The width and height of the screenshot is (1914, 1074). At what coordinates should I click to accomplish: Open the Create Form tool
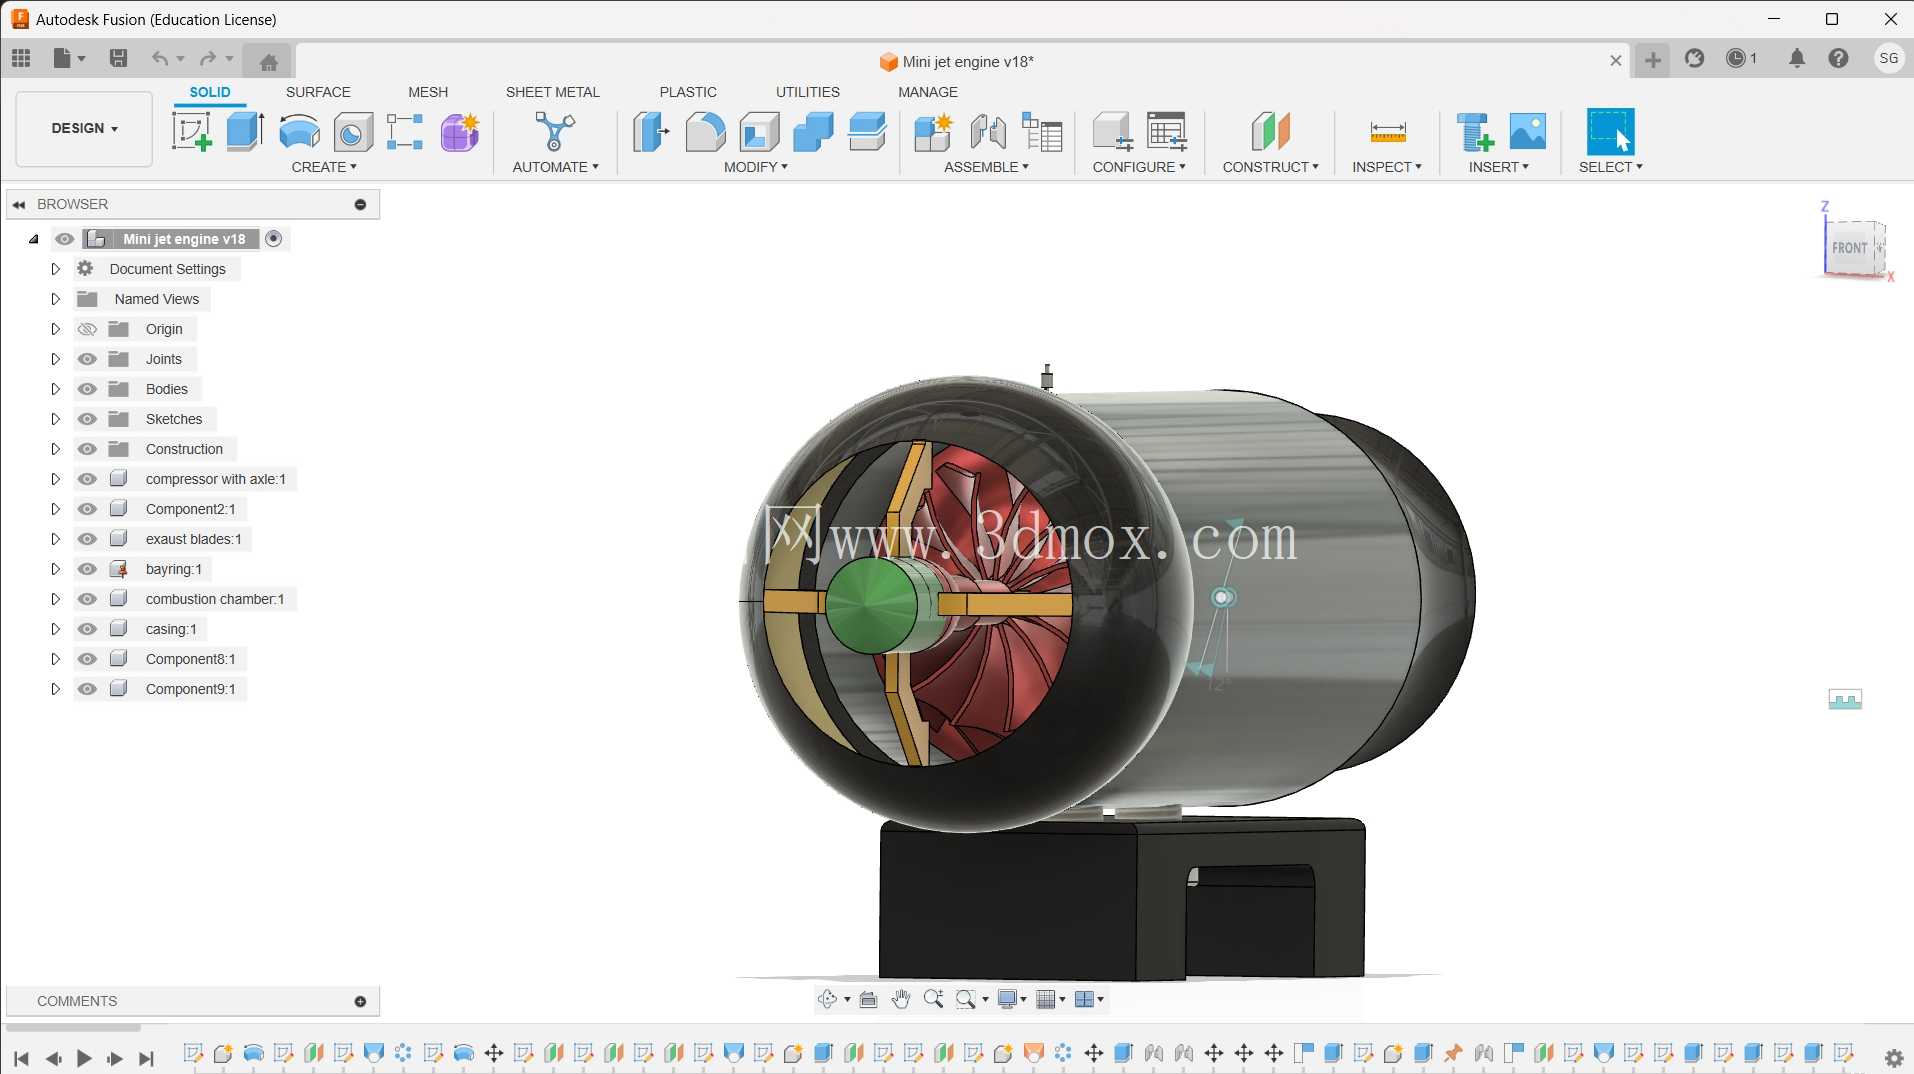pos(460,131)
